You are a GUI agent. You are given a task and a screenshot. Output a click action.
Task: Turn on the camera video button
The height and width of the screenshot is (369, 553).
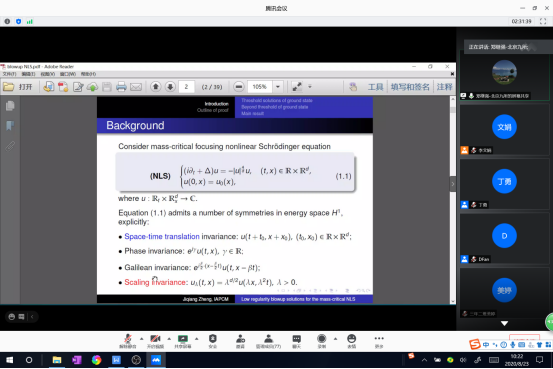coord(155,341)
